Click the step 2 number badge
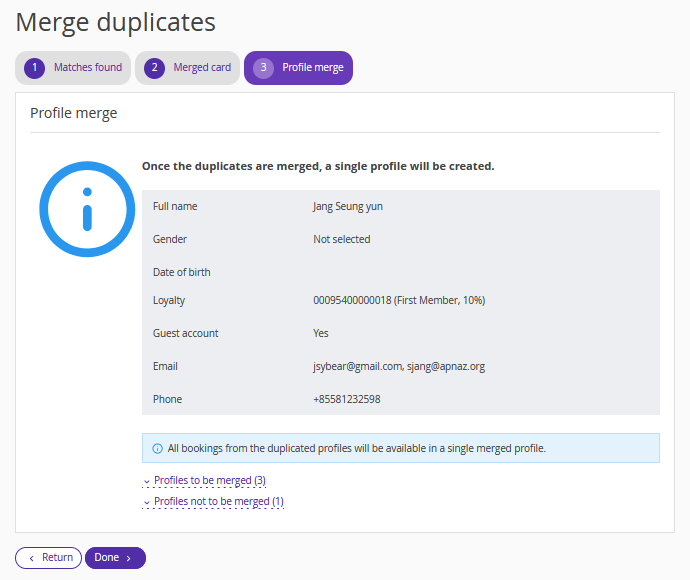Viewport: 690px width, 580px height. 154,68
